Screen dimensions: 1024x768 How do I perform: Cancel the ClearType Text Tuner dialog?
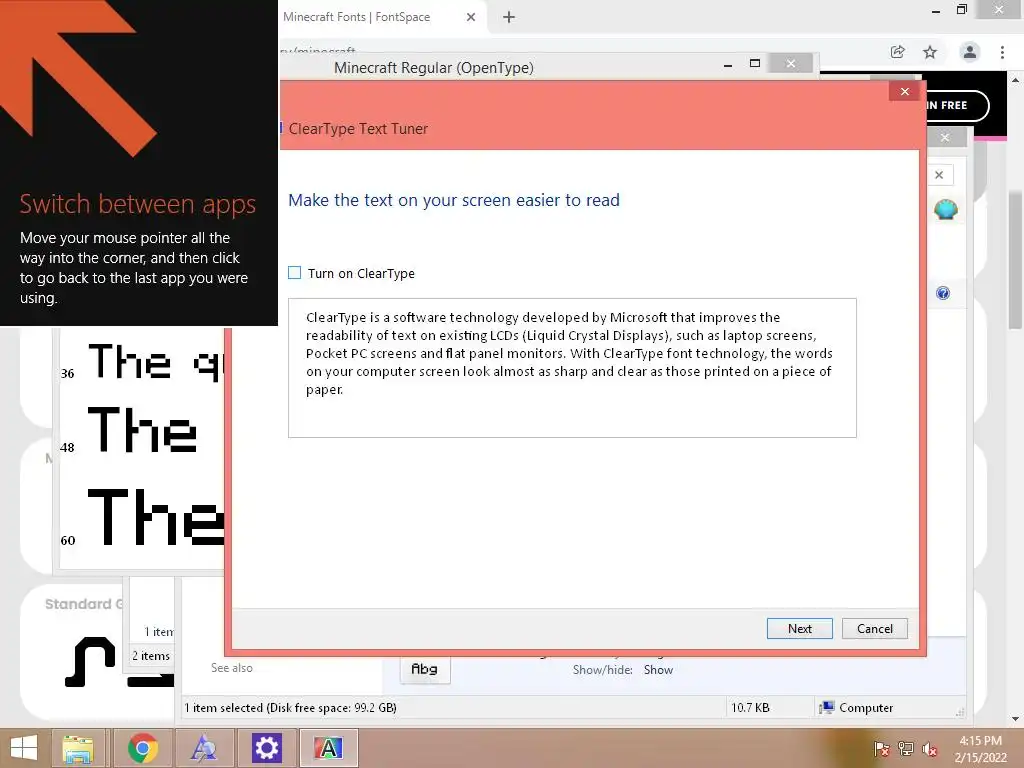click(874, 628)
